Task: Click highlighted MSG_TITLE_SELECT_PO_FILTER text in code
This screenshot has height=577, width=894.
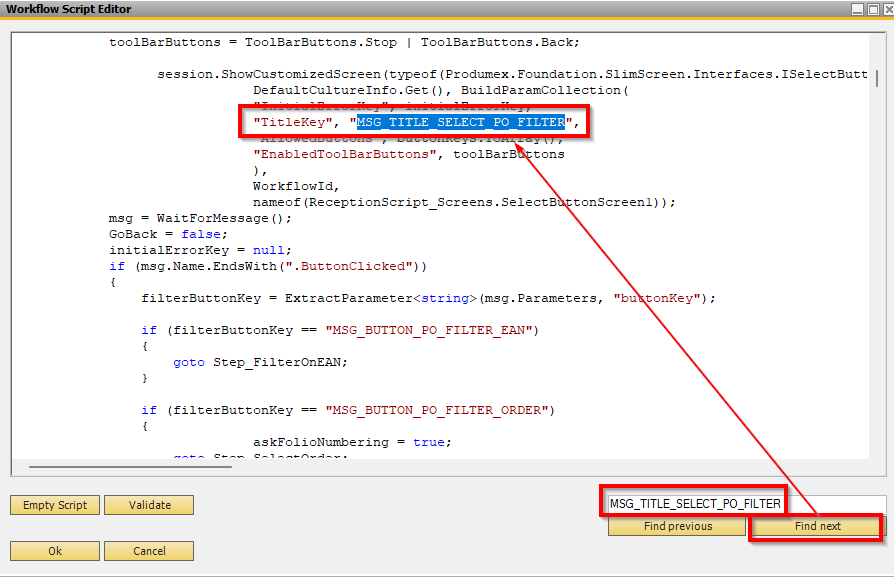Action: [461, 122]
